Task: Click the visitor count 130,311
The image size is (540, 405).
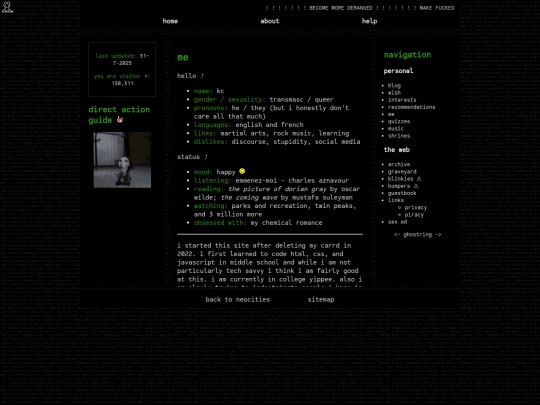Action: coord(123,83)
